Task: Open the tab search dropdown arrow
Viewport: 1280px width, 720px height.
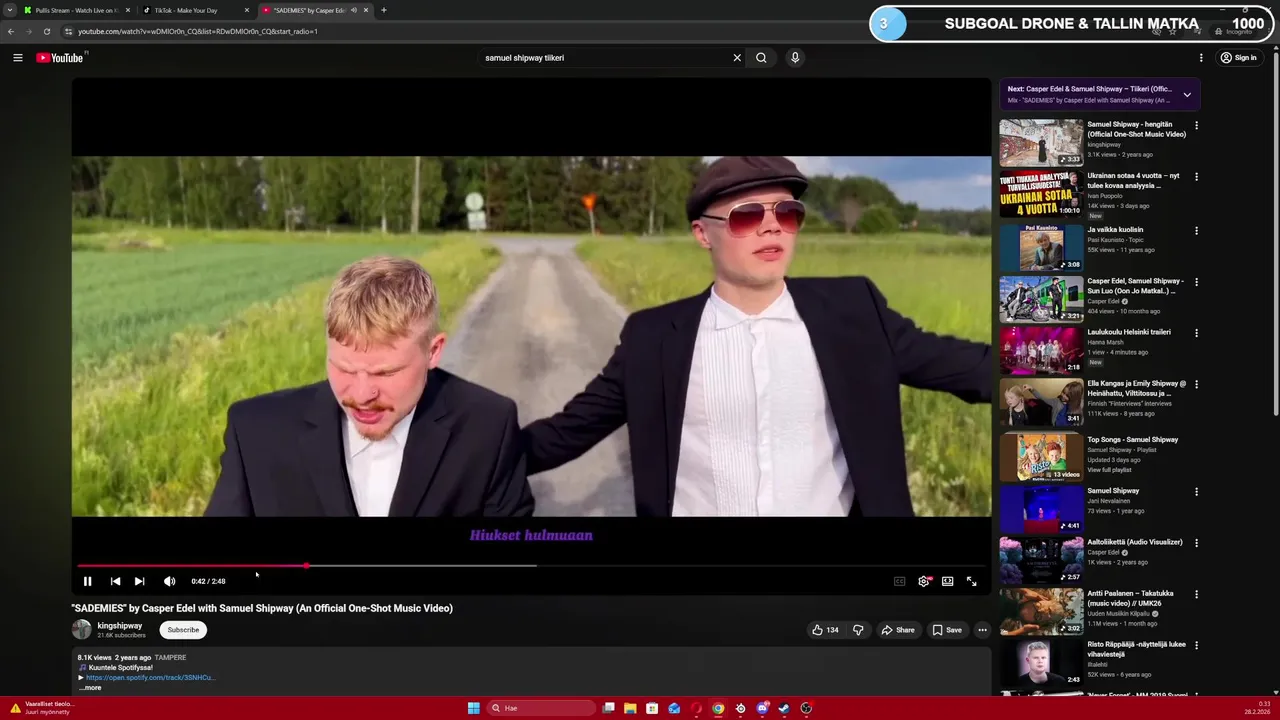Action: click(x=10, y=10)
